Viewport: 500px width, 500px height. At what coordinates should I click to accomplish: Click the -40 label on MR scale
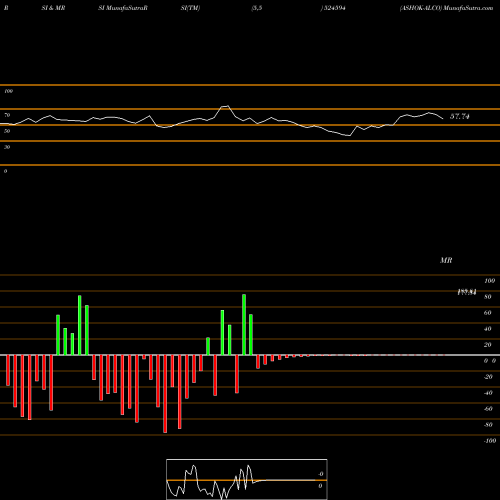pos(488,393)
